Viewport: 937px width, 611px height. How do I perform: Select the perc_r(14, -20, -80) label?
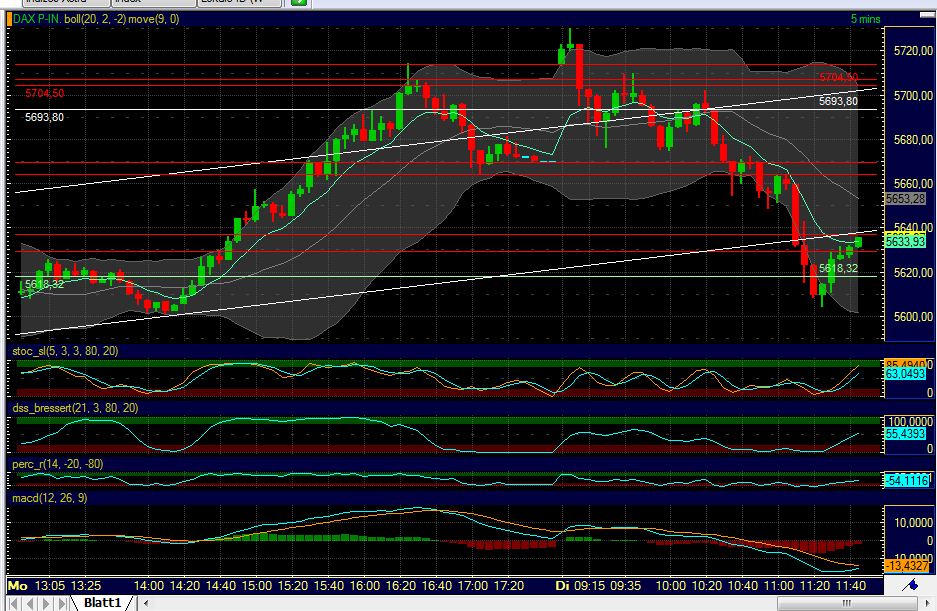(58, 464)
